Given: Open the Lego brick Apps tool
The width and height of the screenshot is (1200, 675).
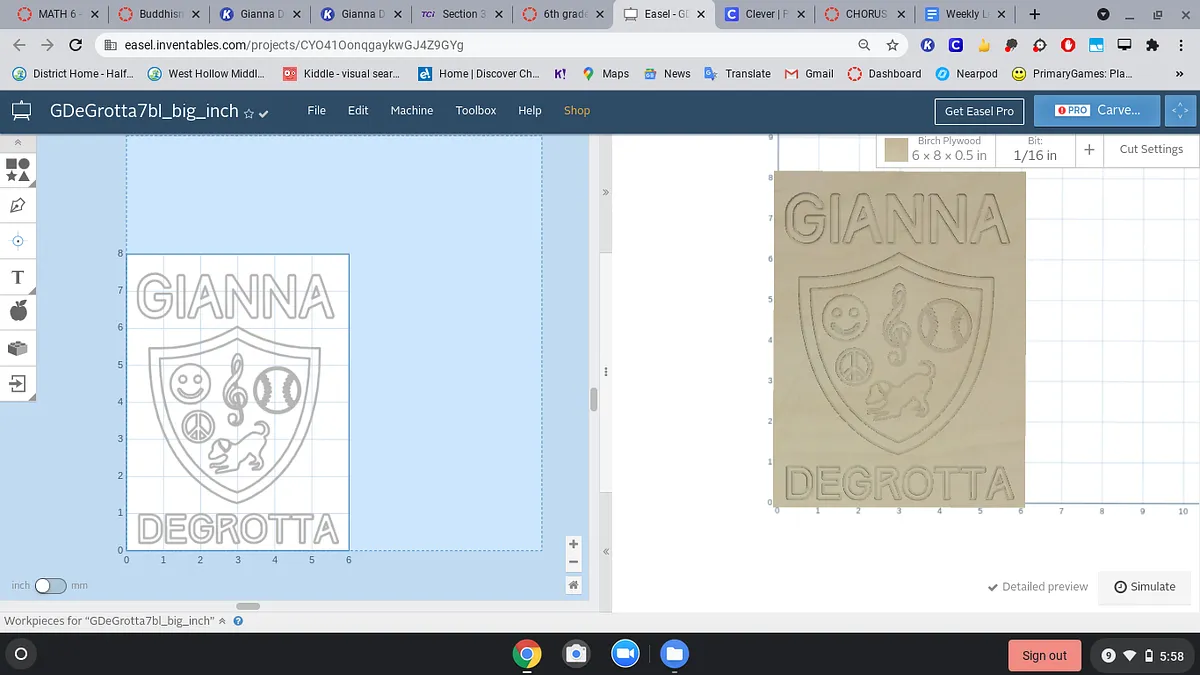Looking at the screenshot, I should click(17, 348).
